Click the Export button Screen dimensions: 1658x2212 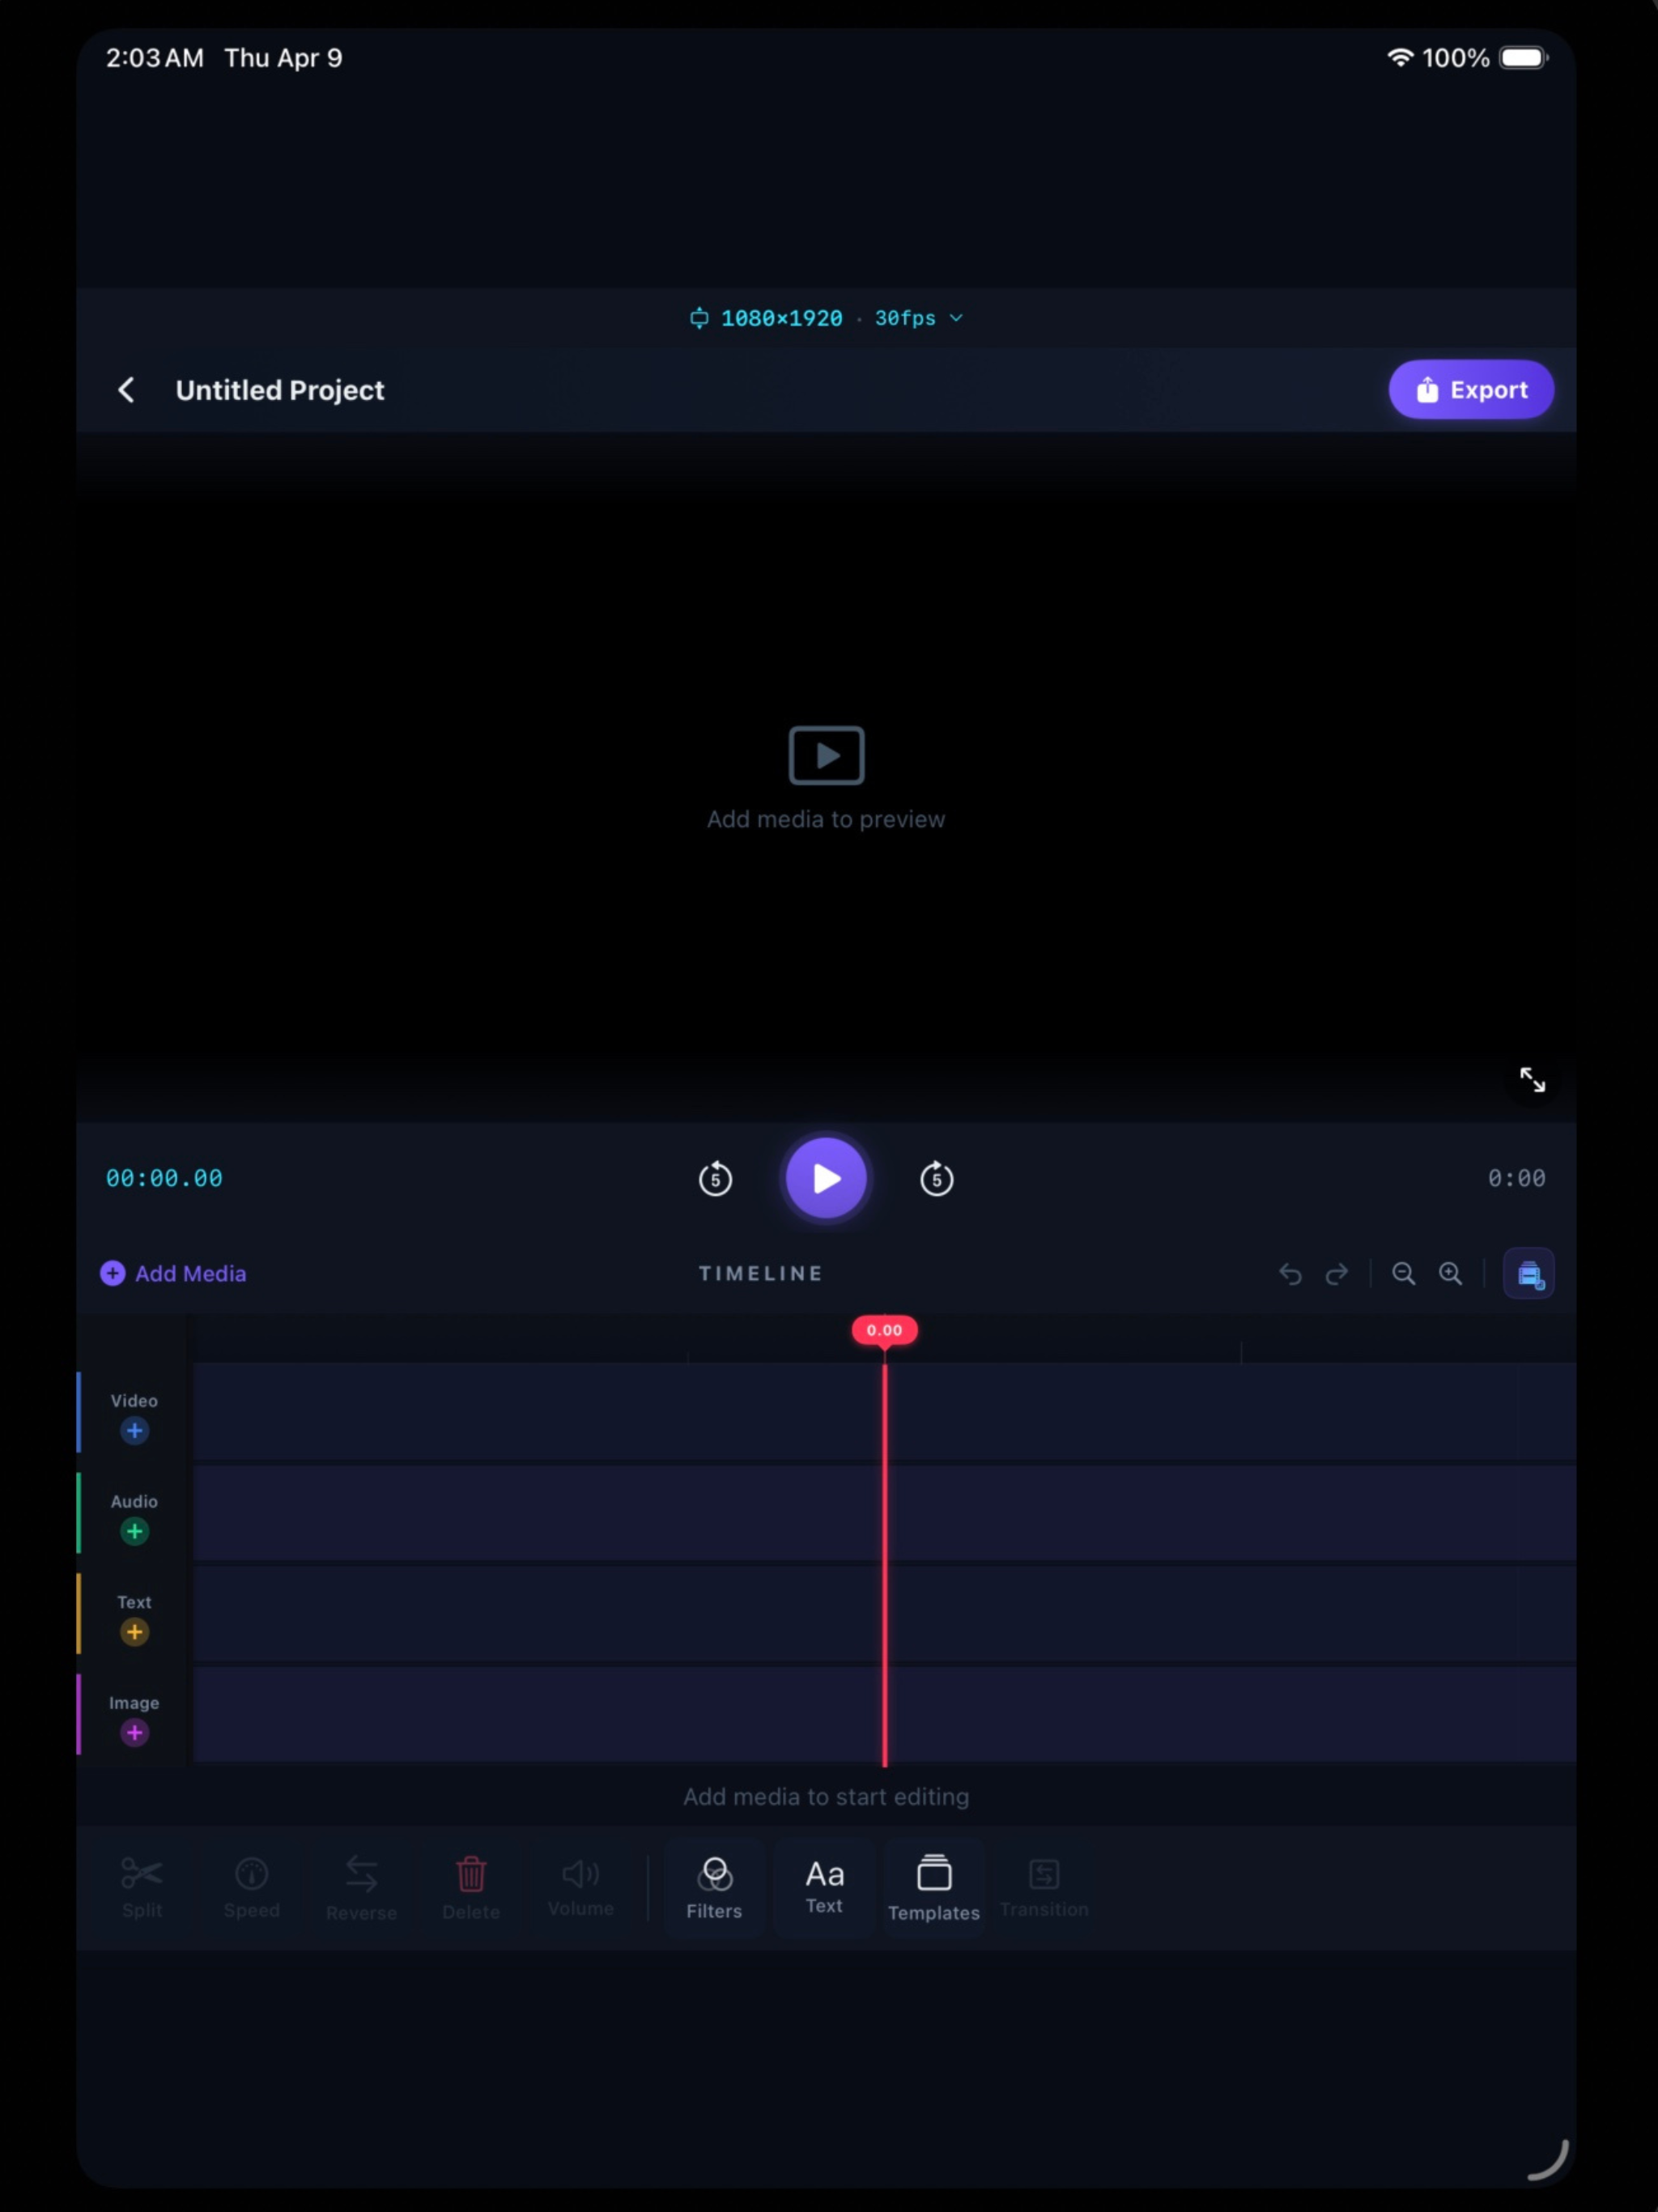tap(1471, 389)
